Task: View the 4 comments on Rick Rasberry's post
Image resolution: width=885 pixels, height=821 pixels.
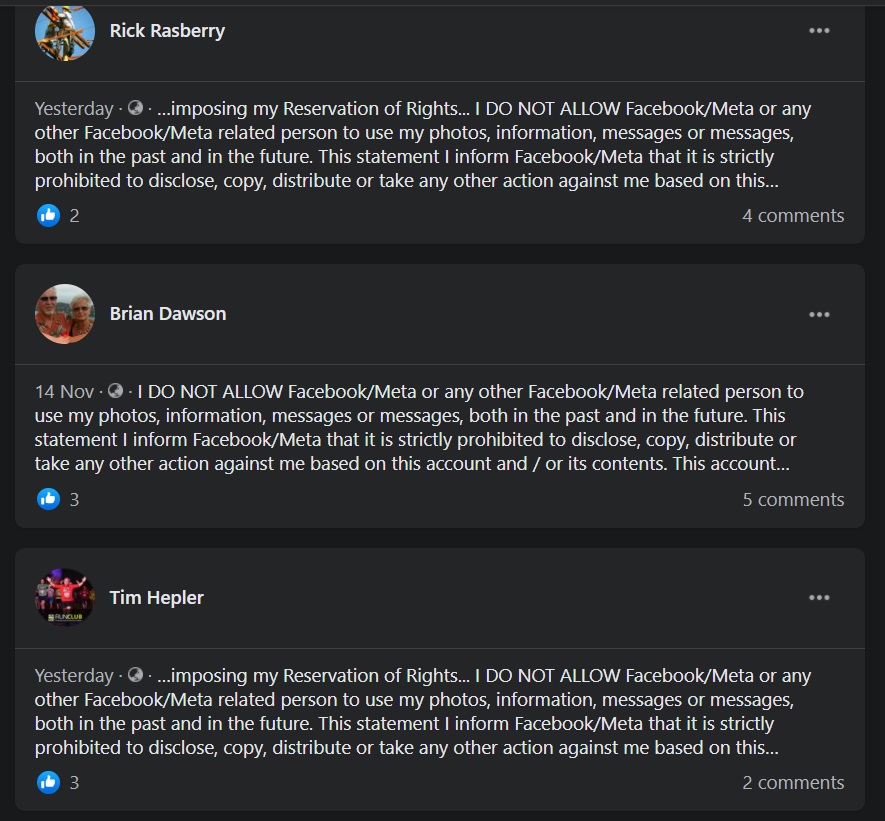Action: pos(793,215)
